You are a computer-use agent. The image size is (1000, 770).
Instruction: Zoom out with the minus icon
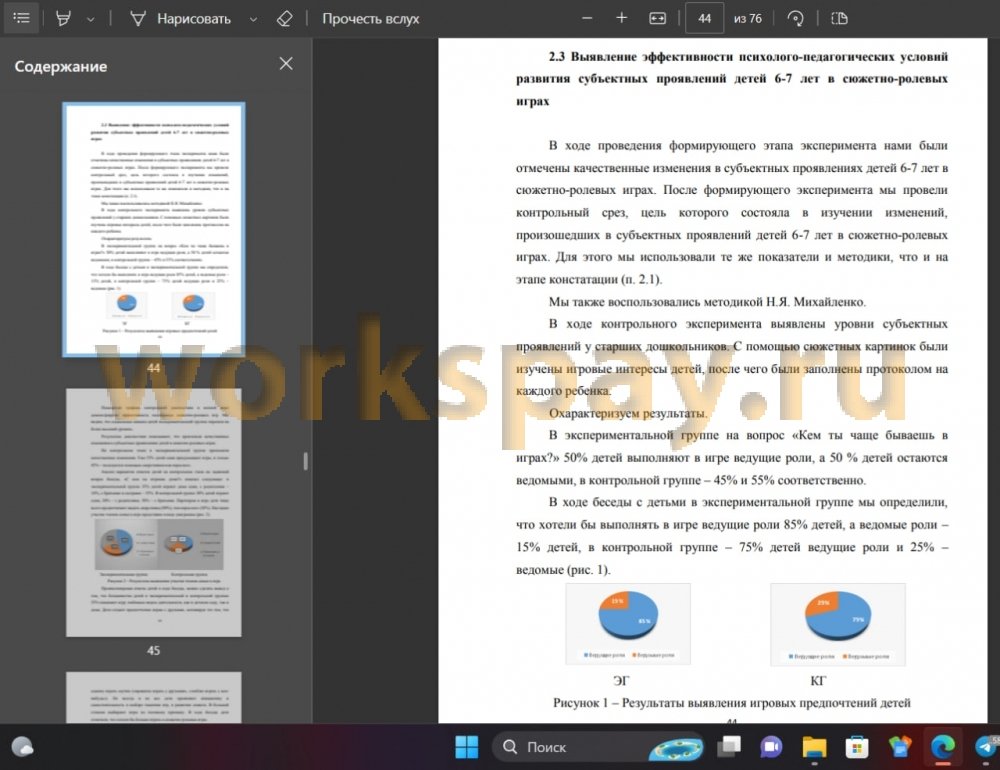(587, 19)
